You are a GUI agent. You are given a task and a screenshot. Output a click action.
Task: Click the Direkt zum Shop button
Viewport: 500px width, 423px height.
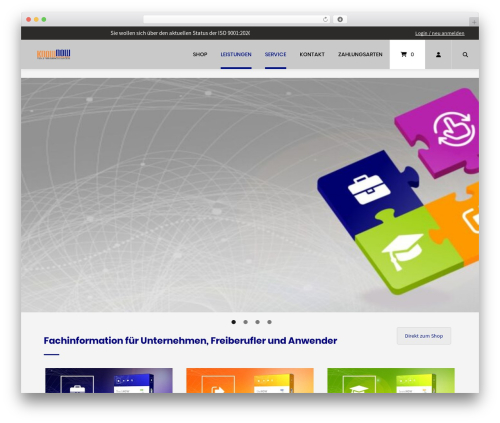tap(424, 336)
